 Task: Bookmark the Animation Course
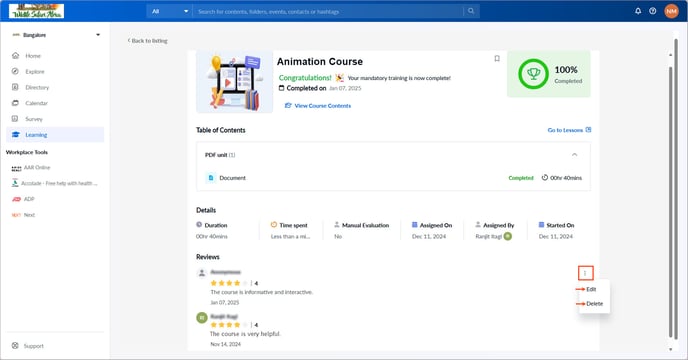click(497, 58)
